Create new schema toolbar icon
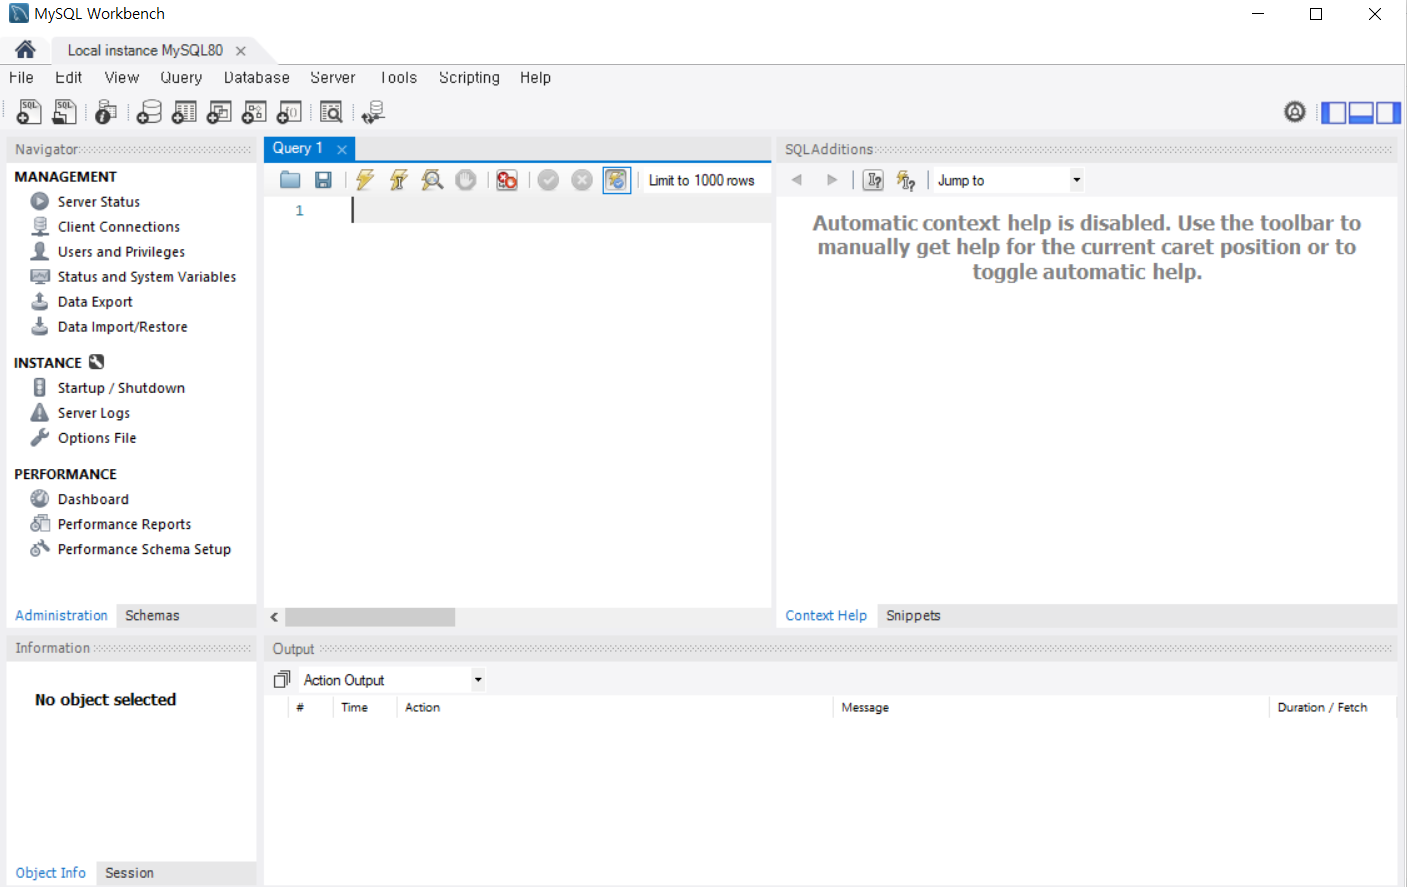 [x=149, y=112]
